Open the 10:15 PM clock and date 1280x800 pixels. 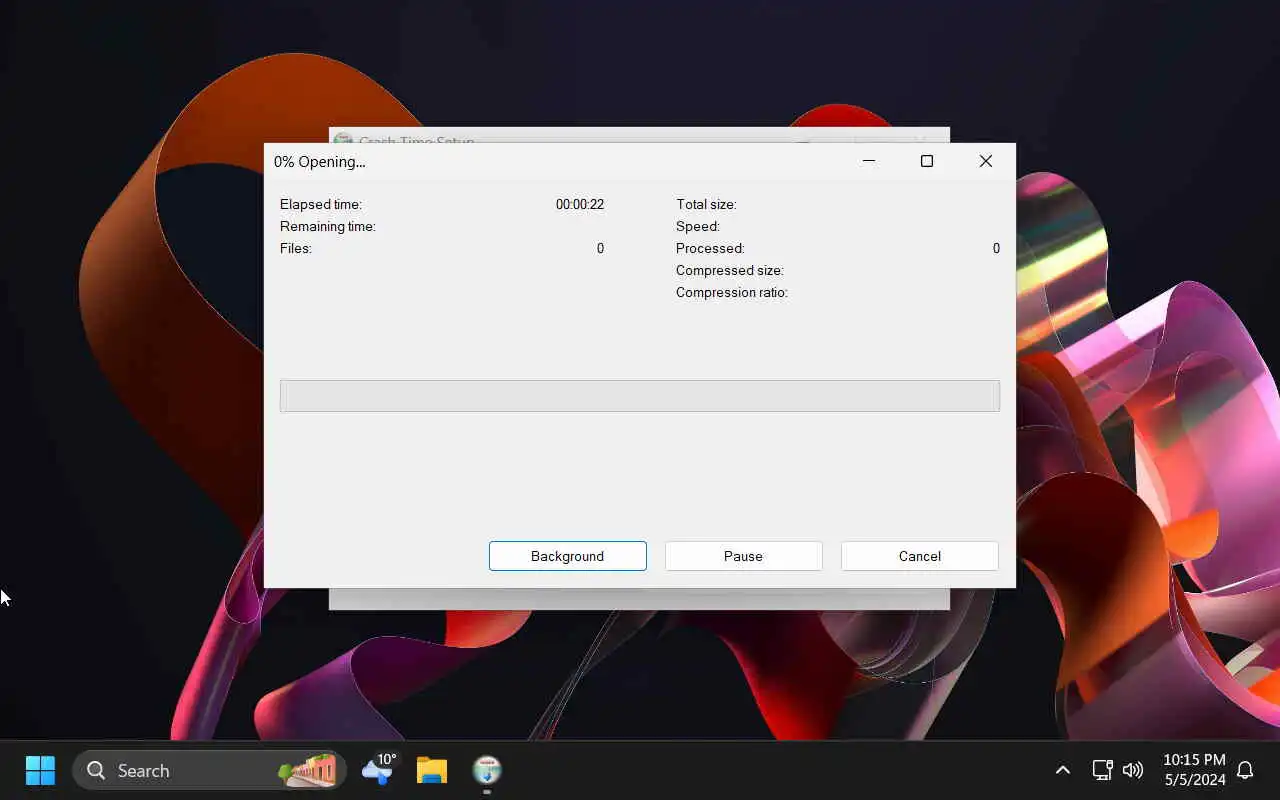(1194, 770)
